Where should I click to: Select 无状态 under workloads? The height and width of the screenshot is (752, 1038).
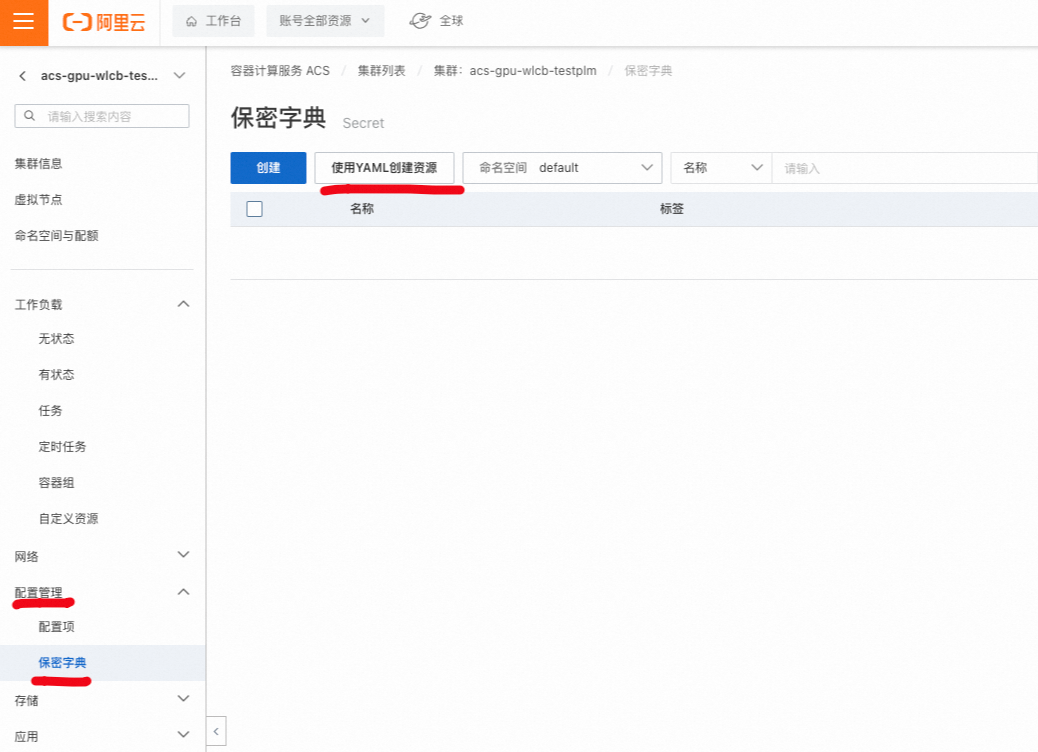click(56, 339)
